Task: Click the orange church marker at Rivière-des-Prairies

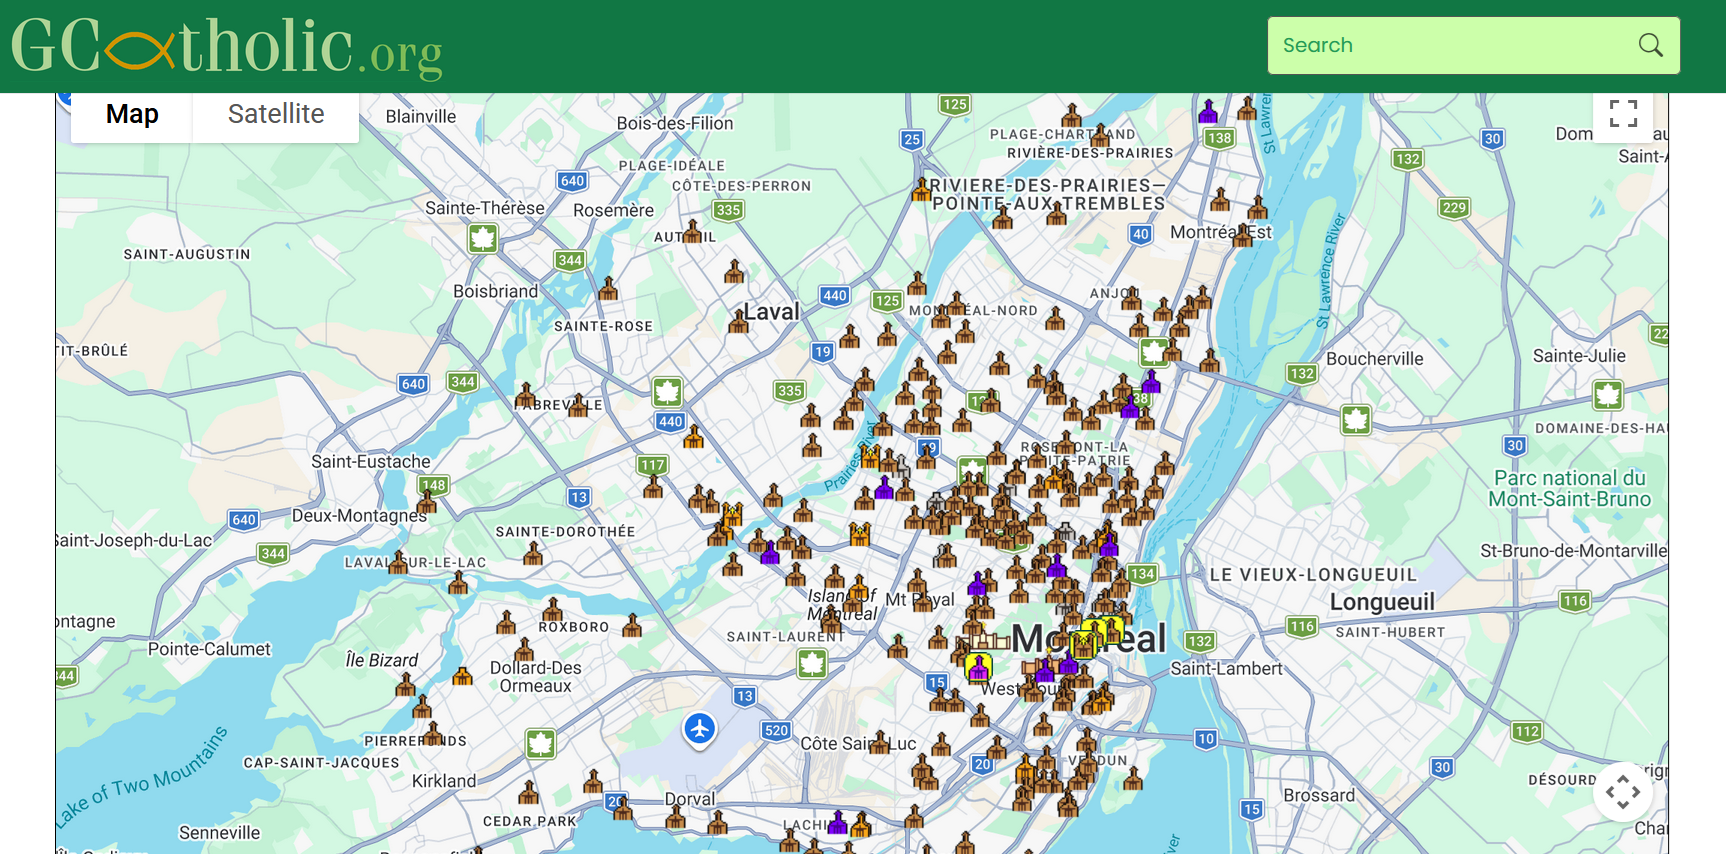Action: click(x=921, y=189)
